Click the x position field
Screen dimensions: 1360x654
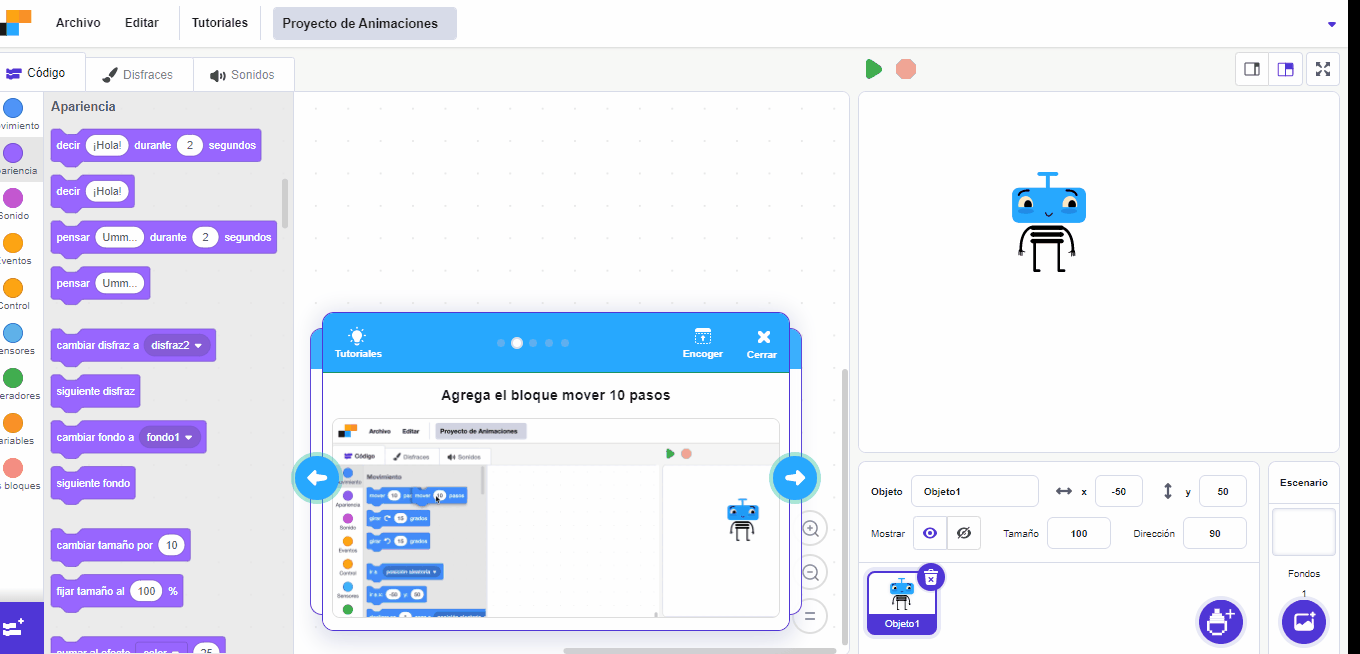point(1119,491)
